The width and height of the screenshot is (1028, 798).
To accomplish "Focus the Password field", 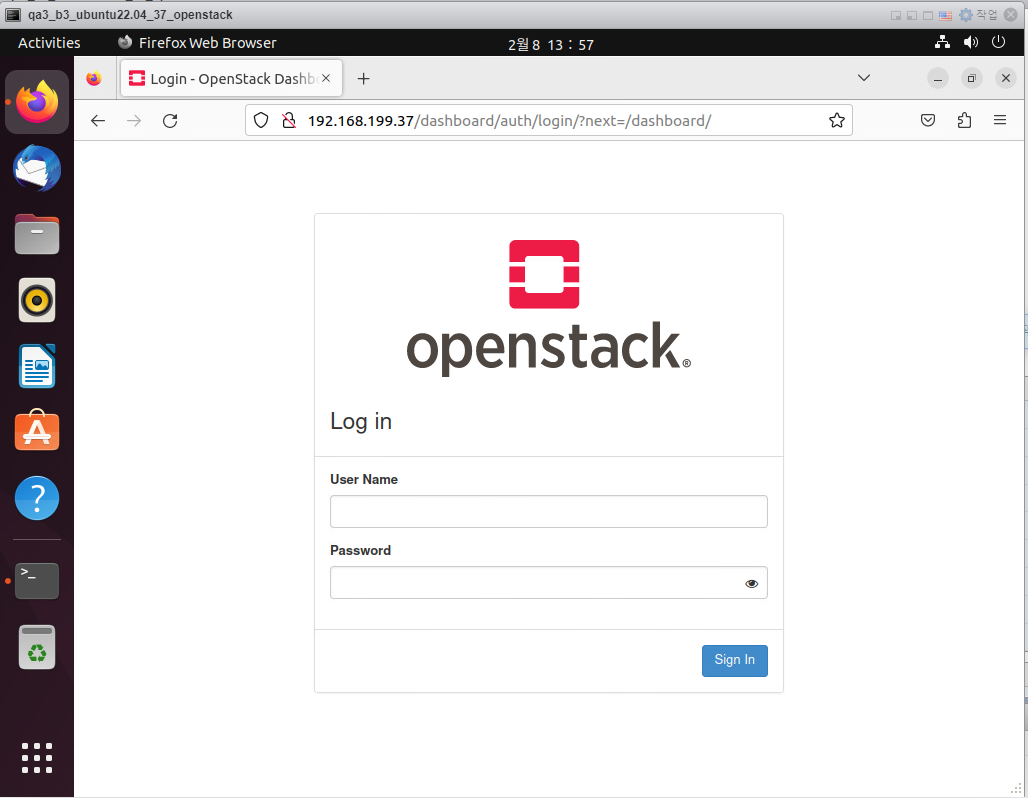I will point(549,582).
